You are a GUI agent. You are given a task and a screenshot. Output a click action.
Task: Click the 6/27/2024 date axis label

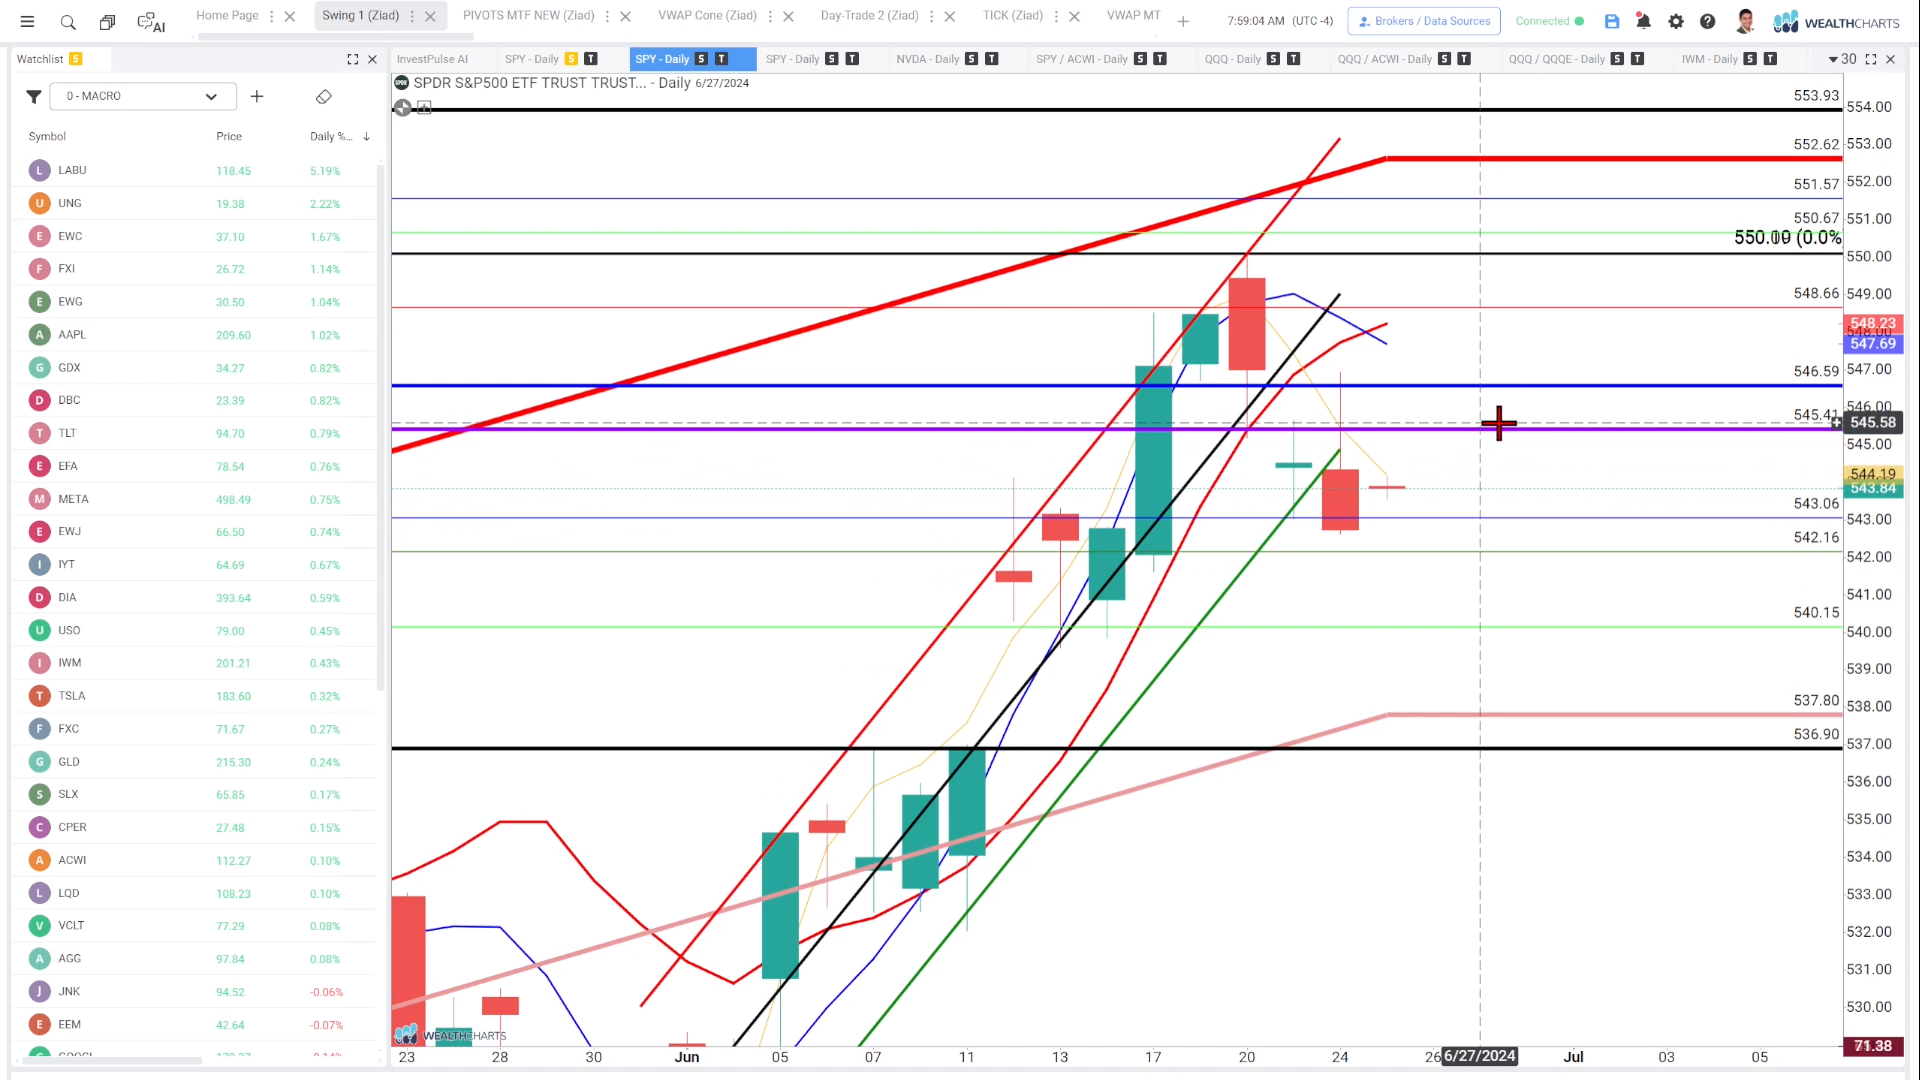click(1480, 1056)
